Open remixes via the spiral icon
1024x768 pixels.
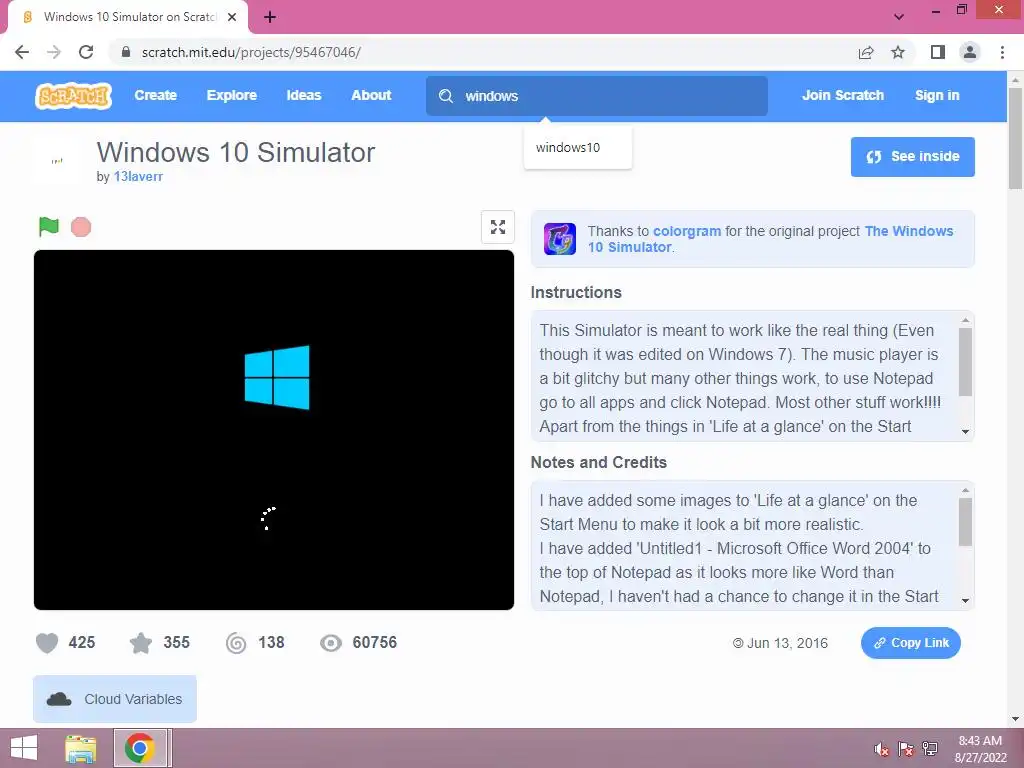236,643
